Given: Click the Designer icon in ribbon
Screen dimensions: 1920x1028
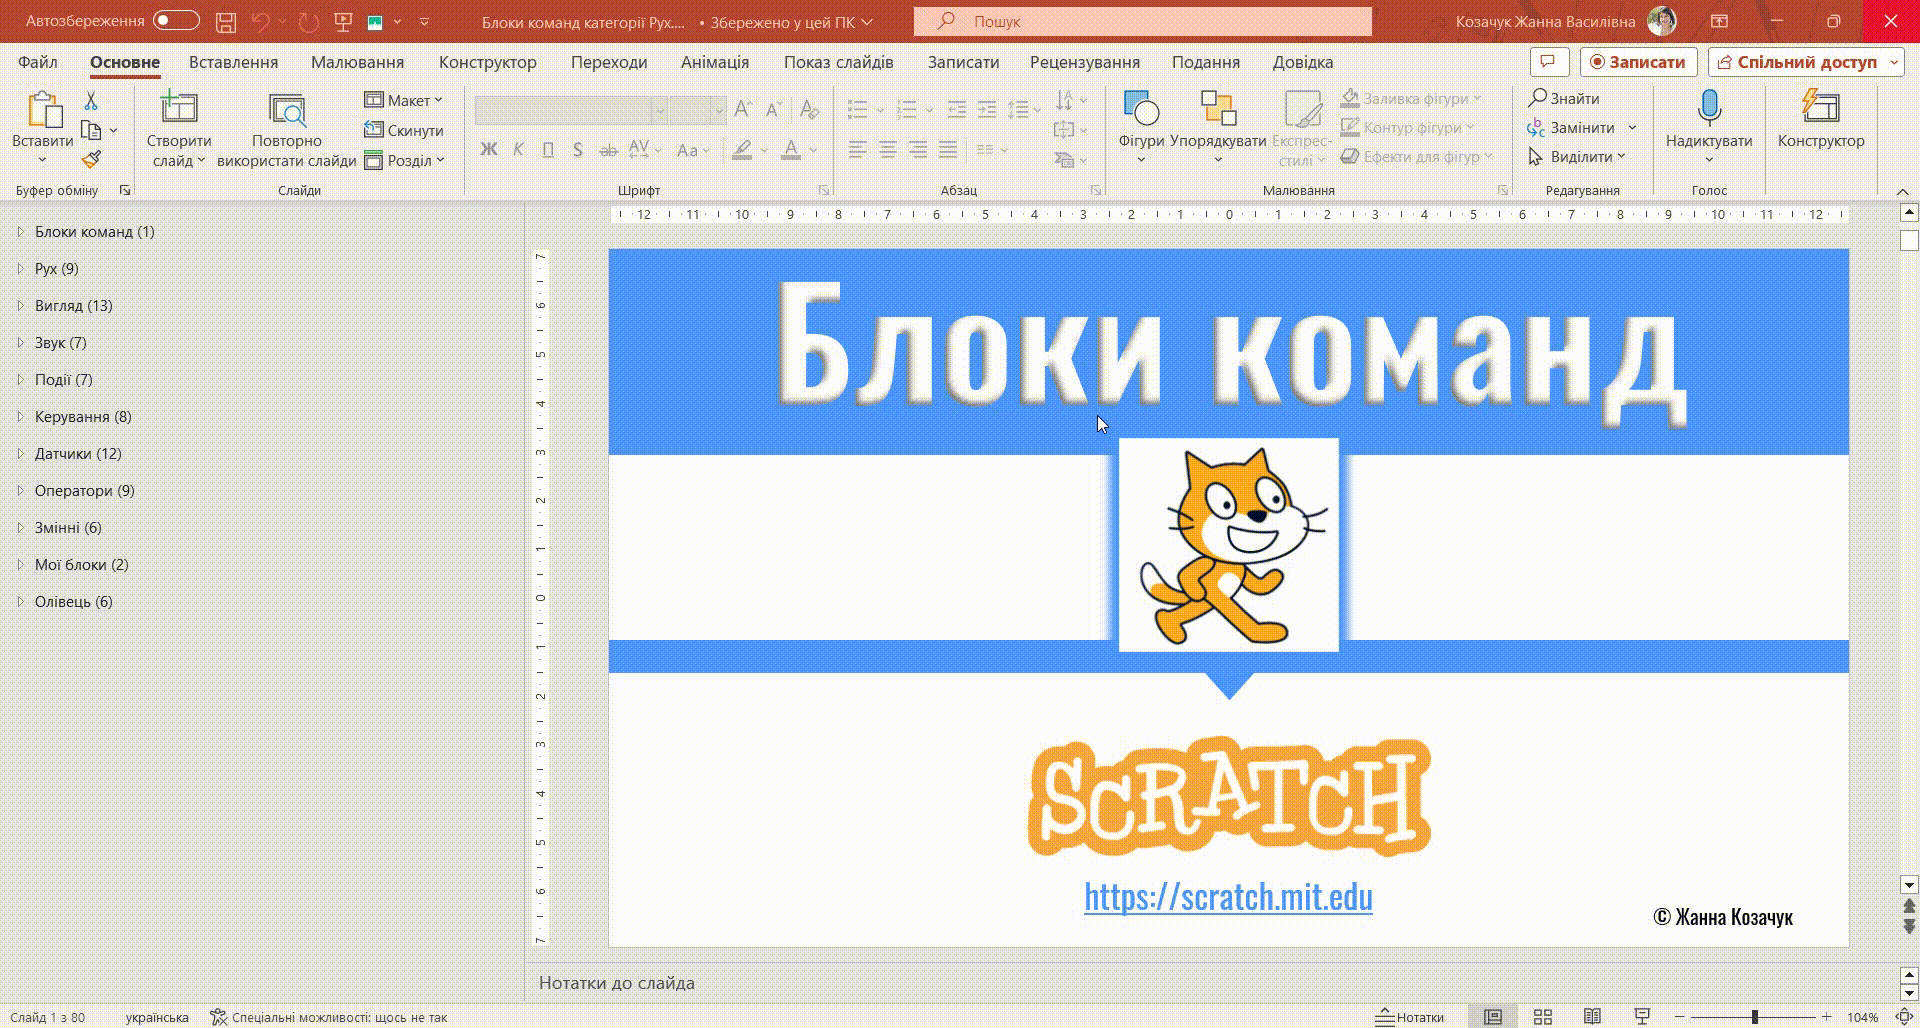Looking at the screenshot, I should [1820, 108].
